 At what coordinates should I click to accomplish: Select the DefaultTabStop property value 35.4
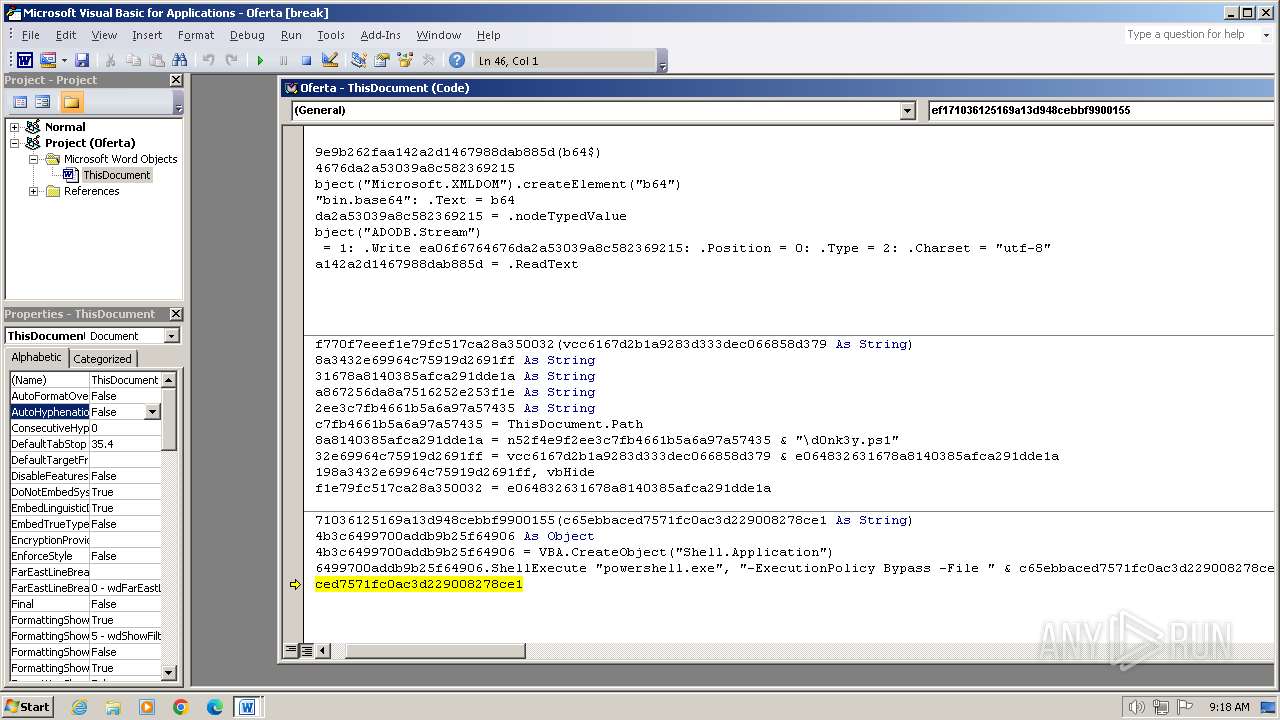[125, 444]
